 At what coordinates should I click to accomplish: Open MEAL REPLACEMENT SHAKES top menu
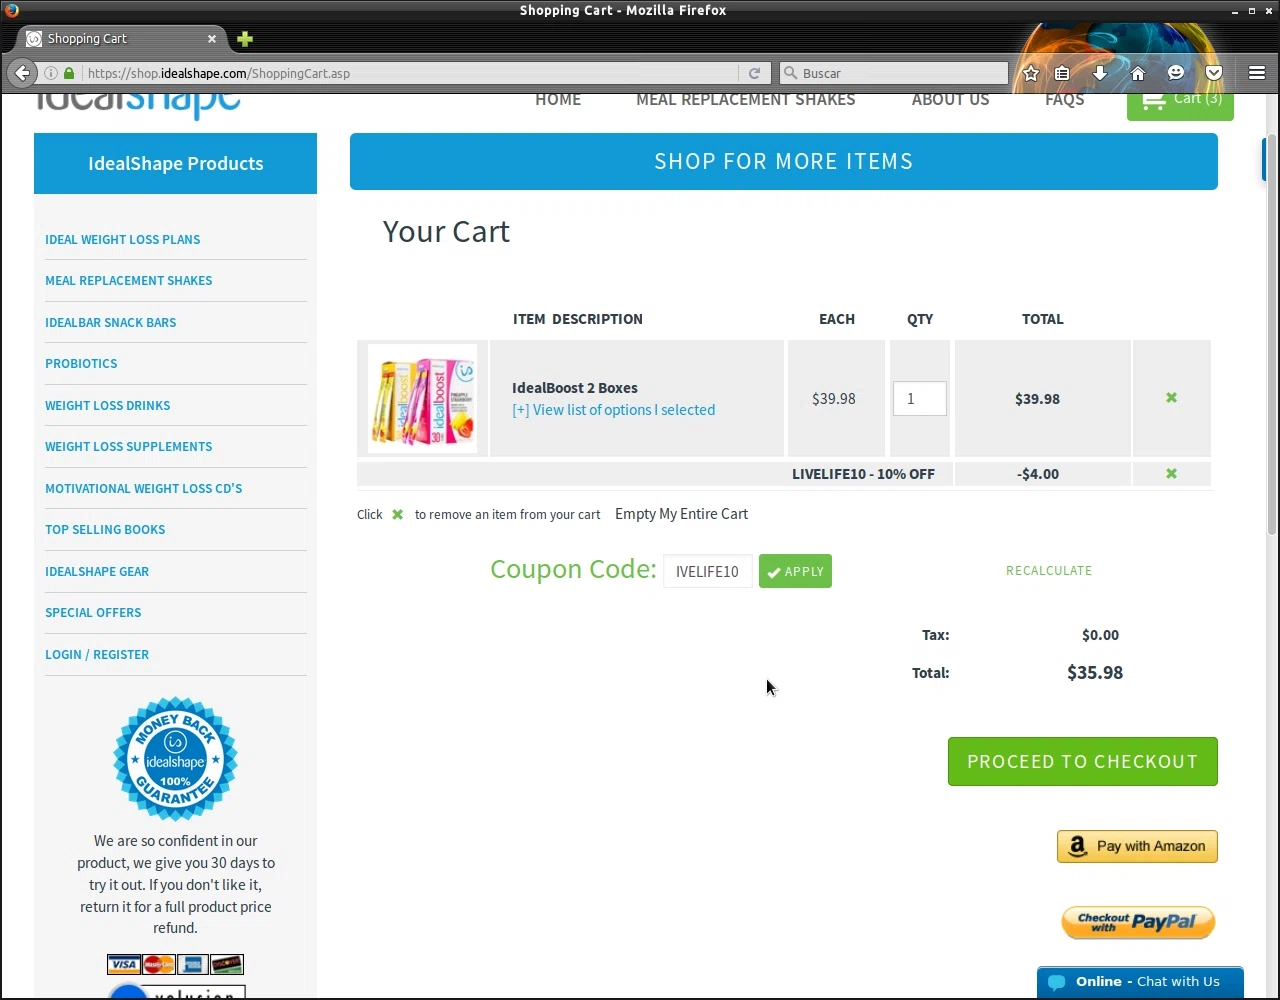pos(746,99)
